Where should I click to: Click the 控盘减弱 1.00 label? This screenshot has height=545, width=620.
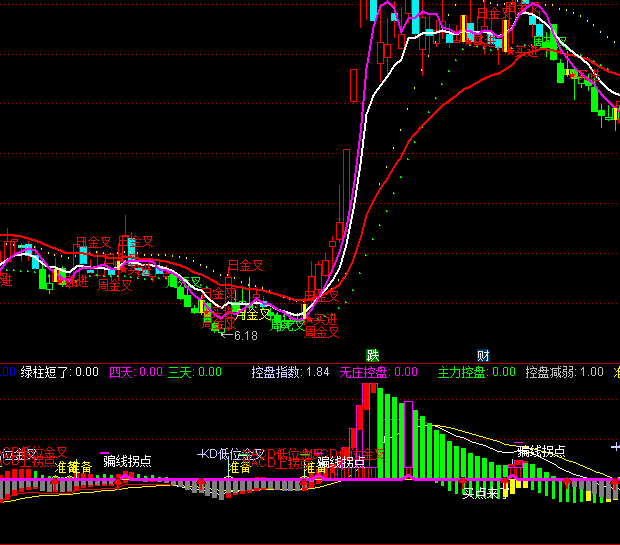tap(565, 372)
